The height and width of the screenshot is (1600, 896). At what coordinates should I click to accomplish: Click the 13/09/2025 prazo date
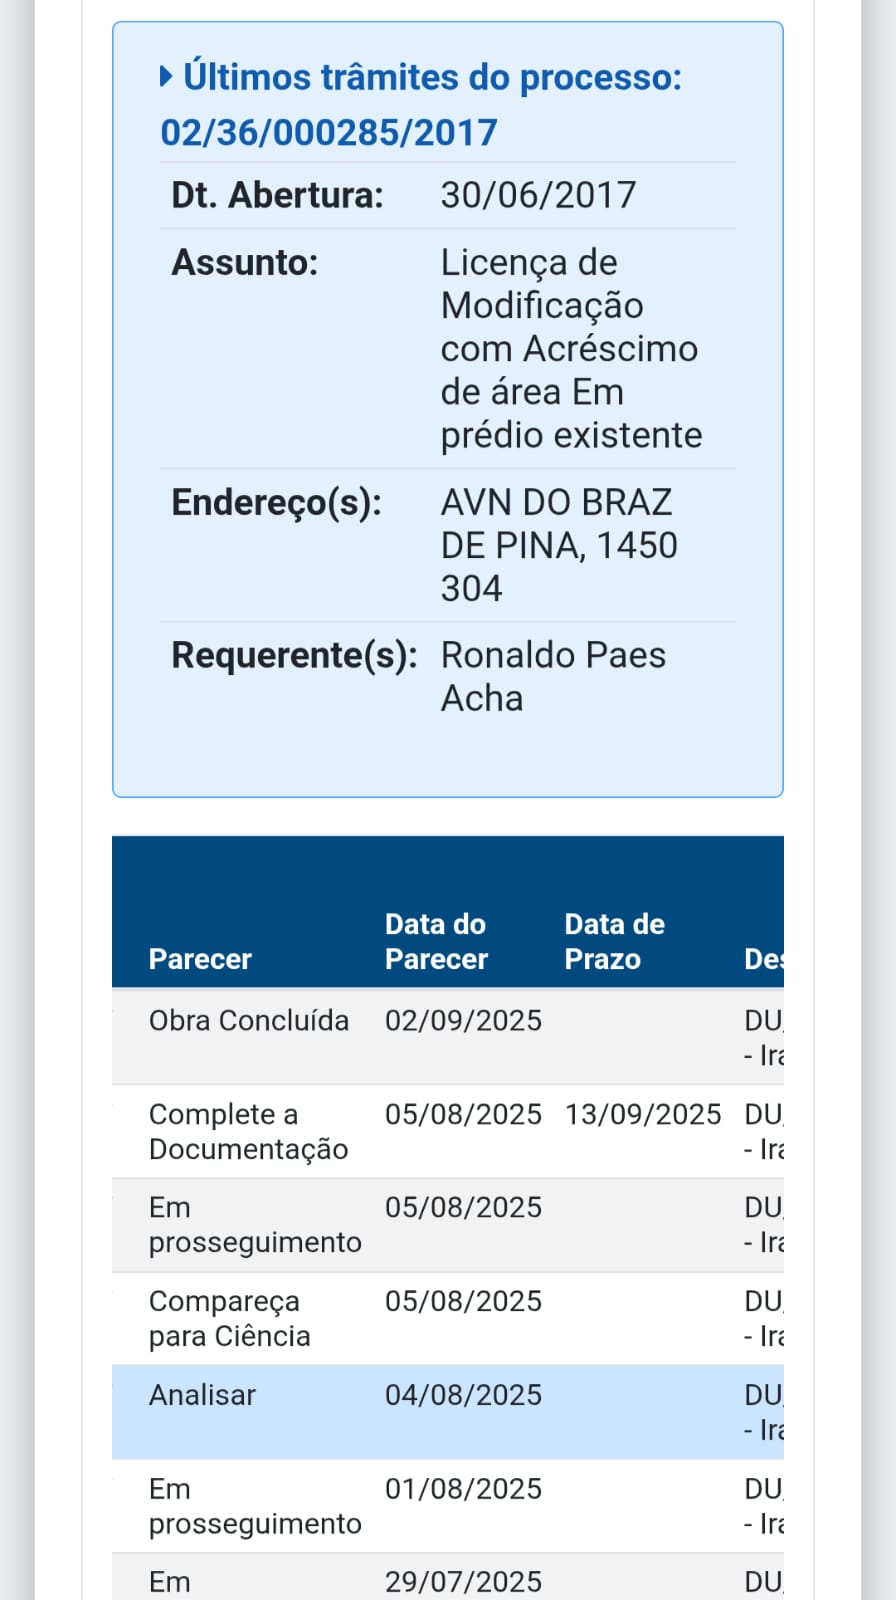pyautogui.click(x=643, y=1114)
